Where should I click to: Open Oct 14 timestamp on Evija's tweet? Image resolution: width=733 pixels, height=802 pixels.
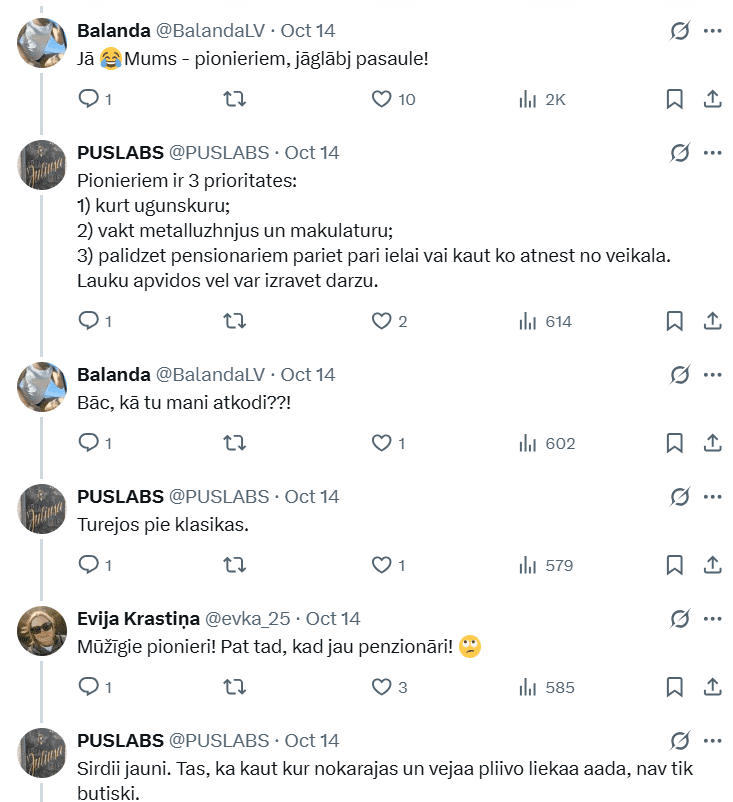(x=333, y=618)
